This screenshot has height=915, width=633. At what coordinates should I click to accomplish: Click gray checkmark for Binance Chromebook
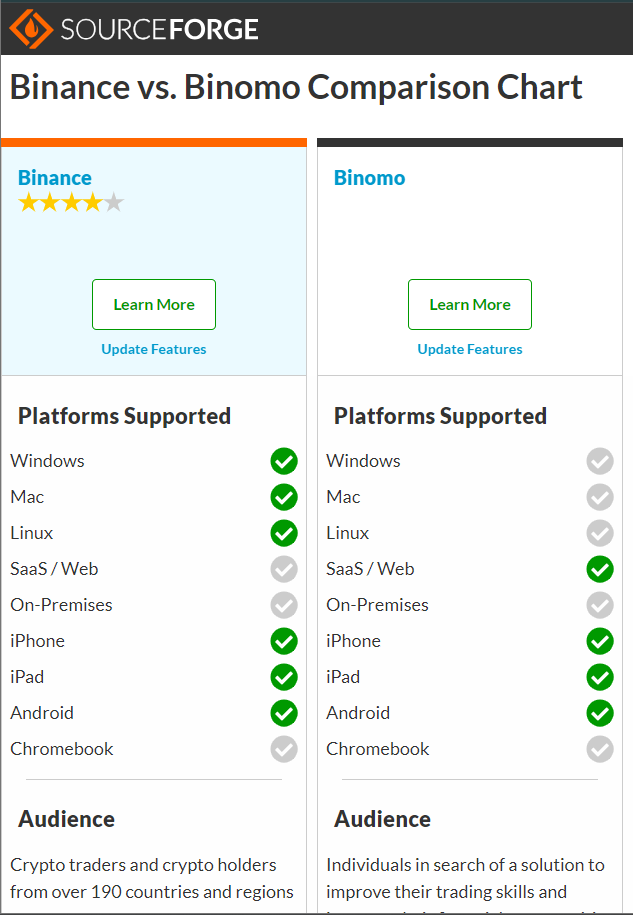(x=284, y=749)
